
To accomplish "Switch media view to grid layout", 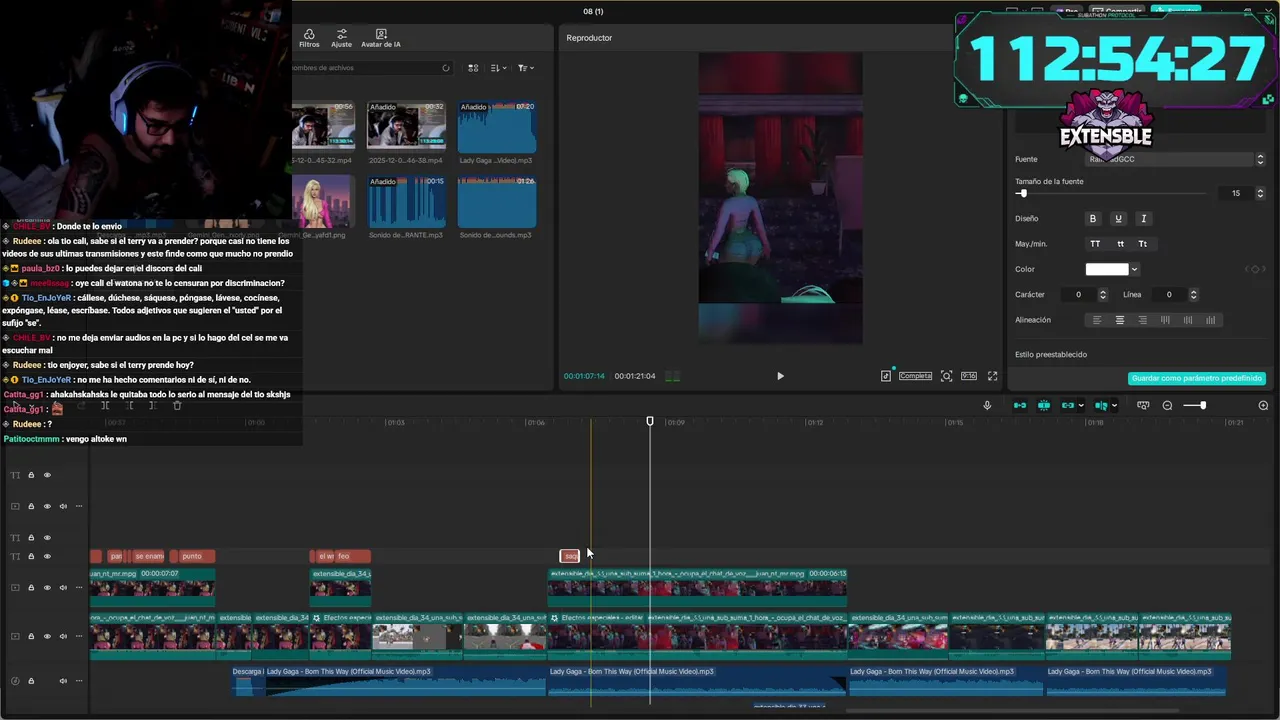I will [473, 68].
